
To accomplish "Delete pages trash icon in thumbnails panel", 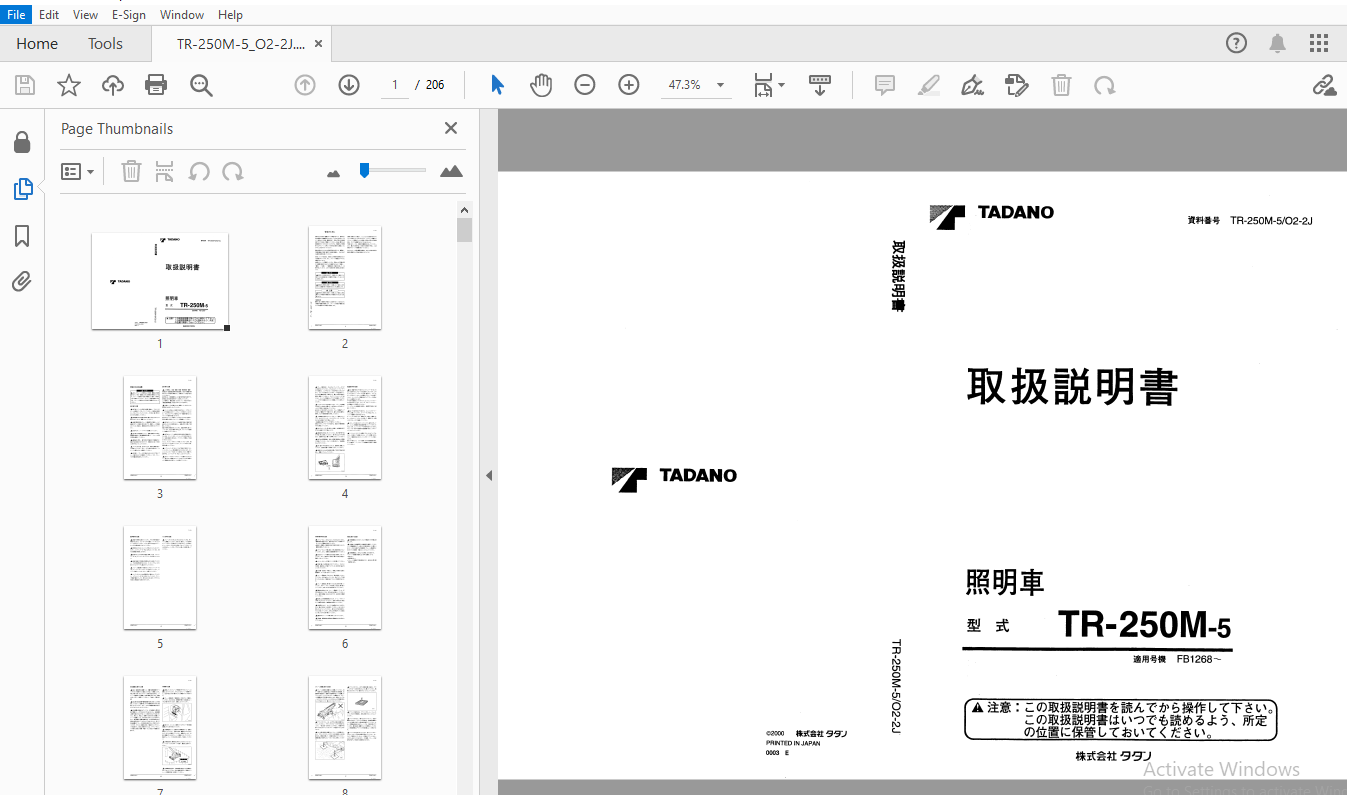I will pyautogui.click(x=131, y=171).
